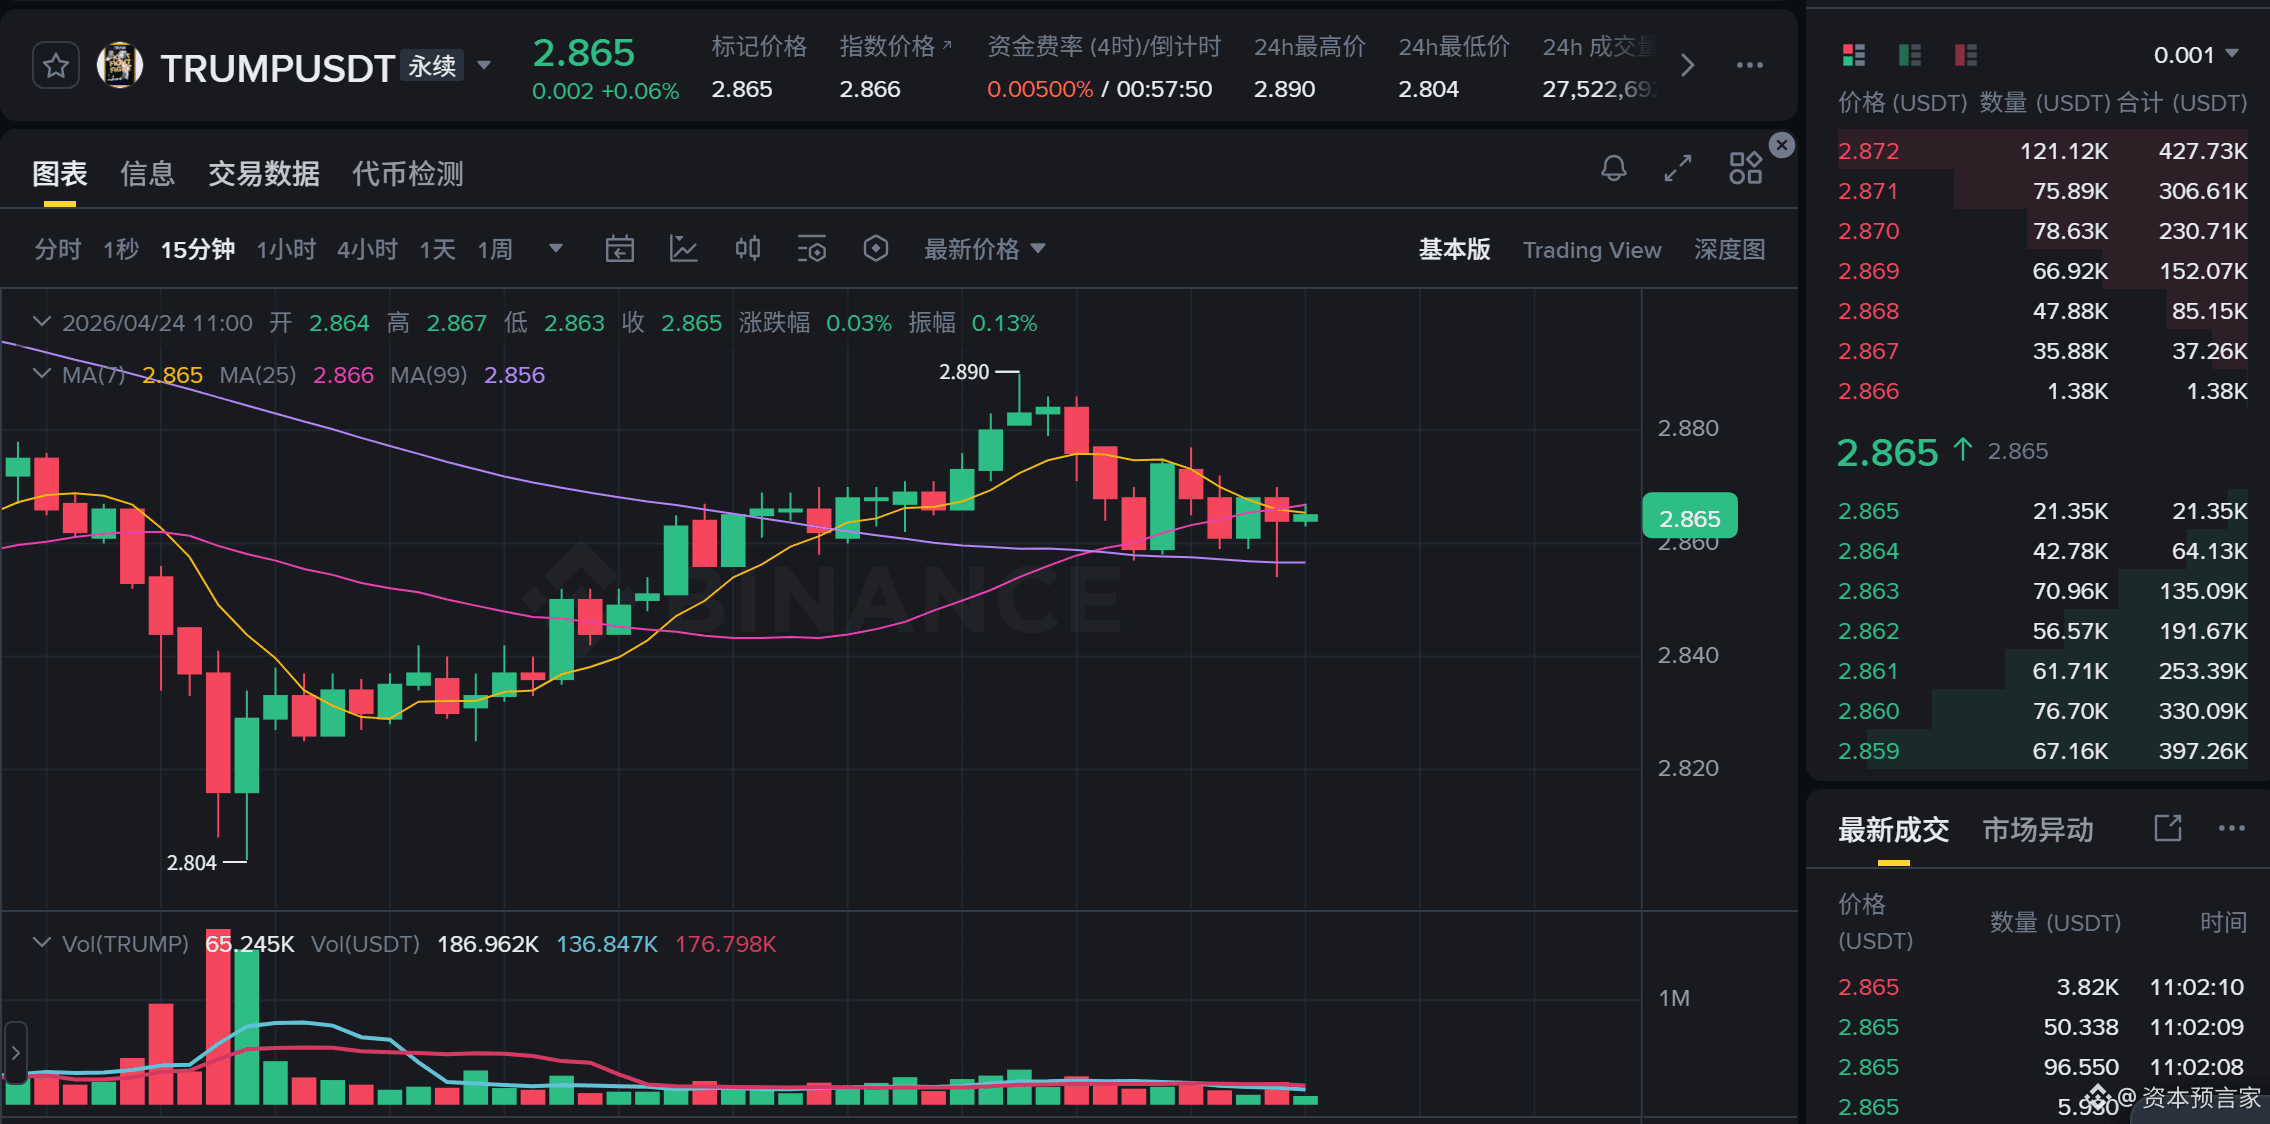Select bid price 2.864 in order book
The height and width of the screenshot is (1124, 2270).
(1868, 551)
